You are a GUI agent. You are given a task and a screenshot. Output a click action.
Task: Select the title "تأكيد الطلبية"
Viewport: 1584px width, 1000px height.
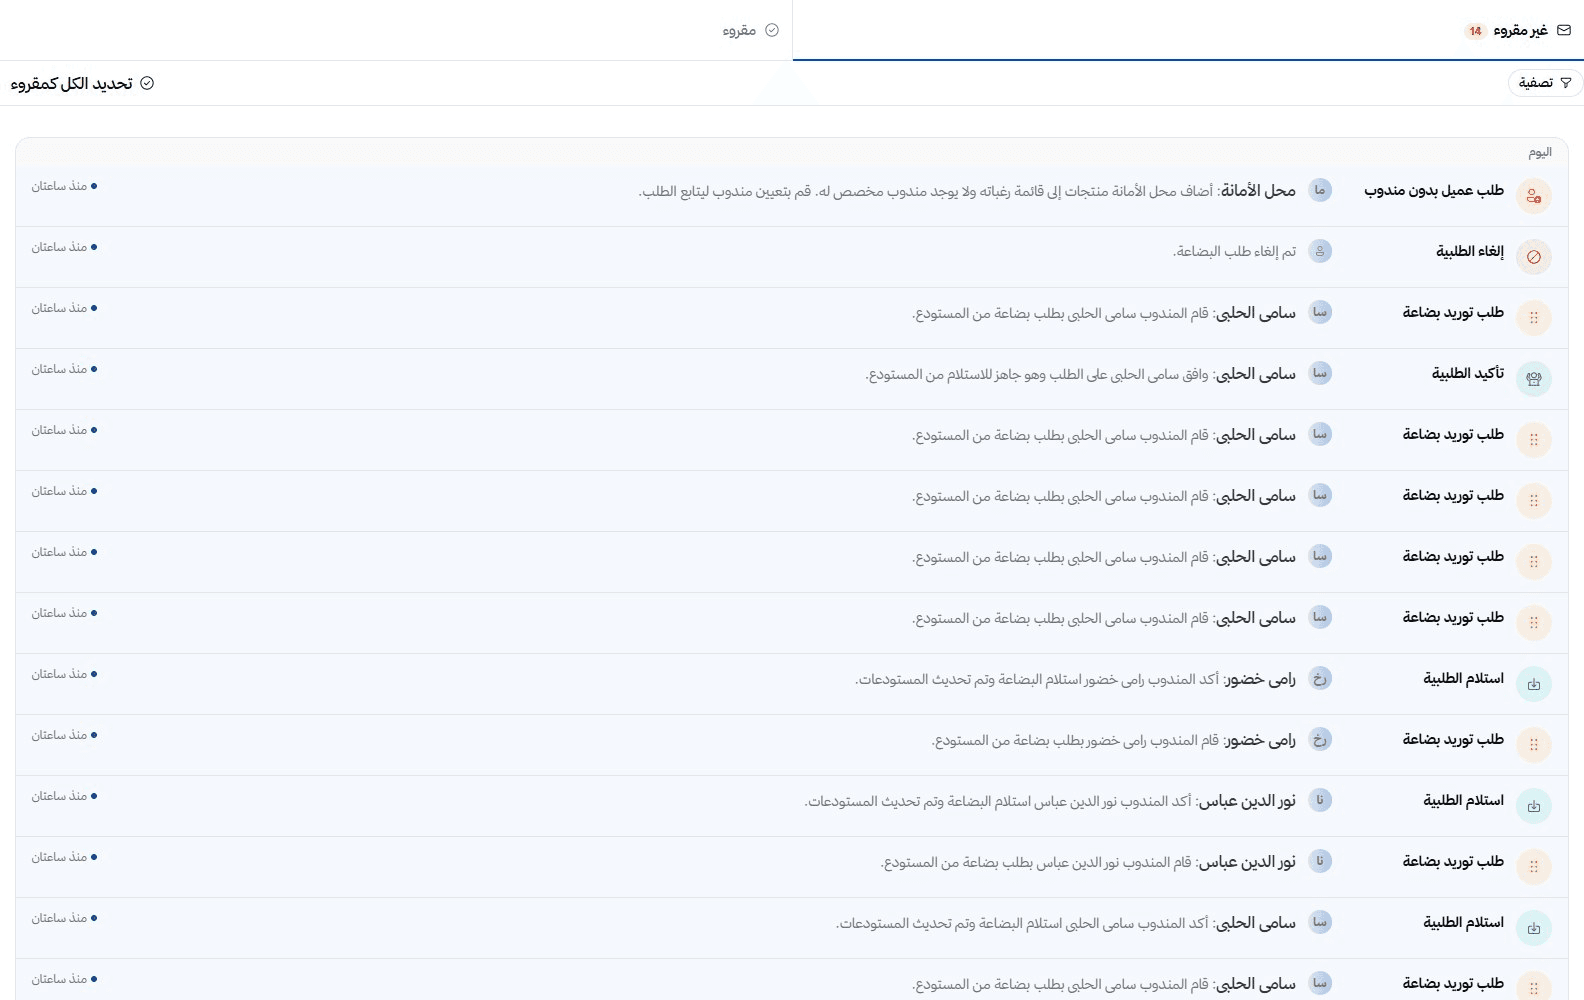[1468, 373]
